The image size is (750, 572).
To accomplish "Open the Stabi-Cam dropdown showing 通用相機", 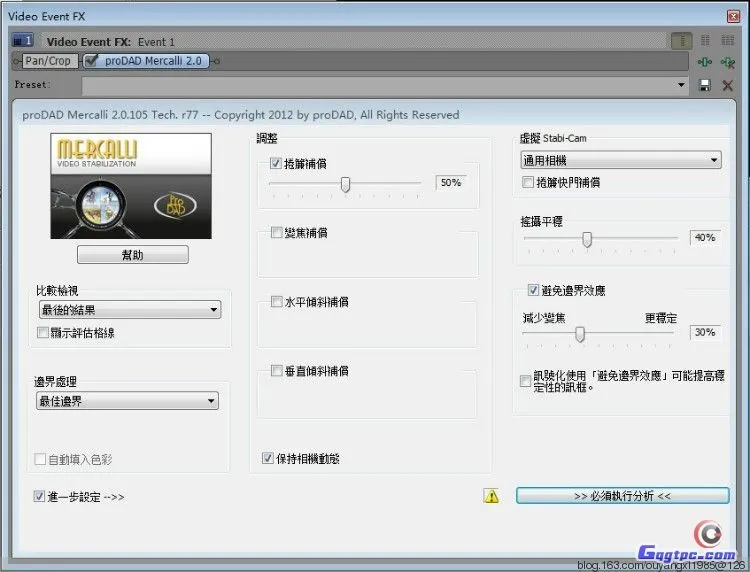I will tap(621, 160).
